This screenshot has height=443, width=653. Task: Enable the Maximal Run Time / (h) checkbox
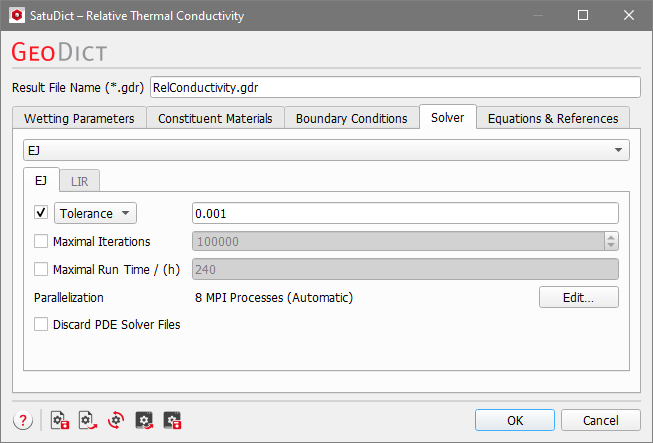coord(41,269)
